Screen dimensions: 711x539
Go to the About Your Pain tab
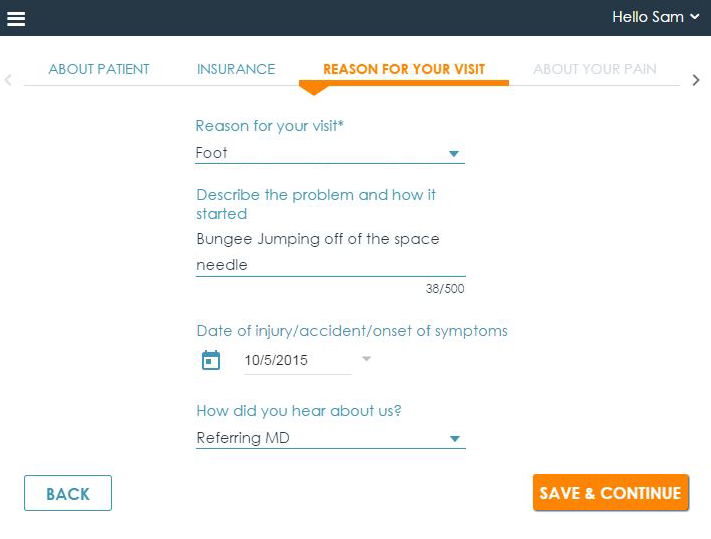click(595, 69)
